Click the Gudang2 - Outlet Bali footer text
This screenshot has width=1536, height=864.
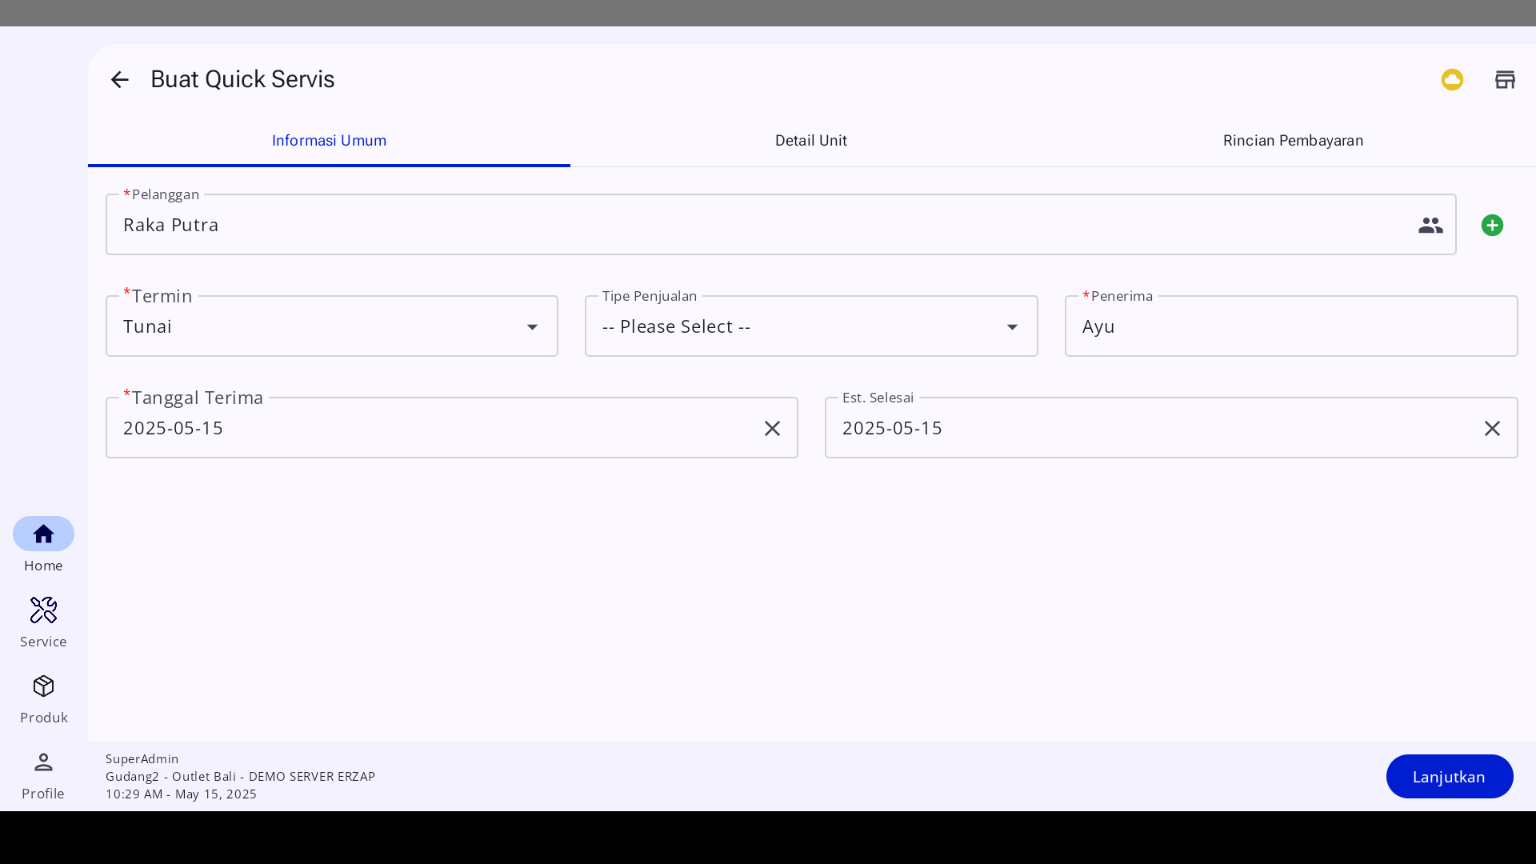point(240,776)
